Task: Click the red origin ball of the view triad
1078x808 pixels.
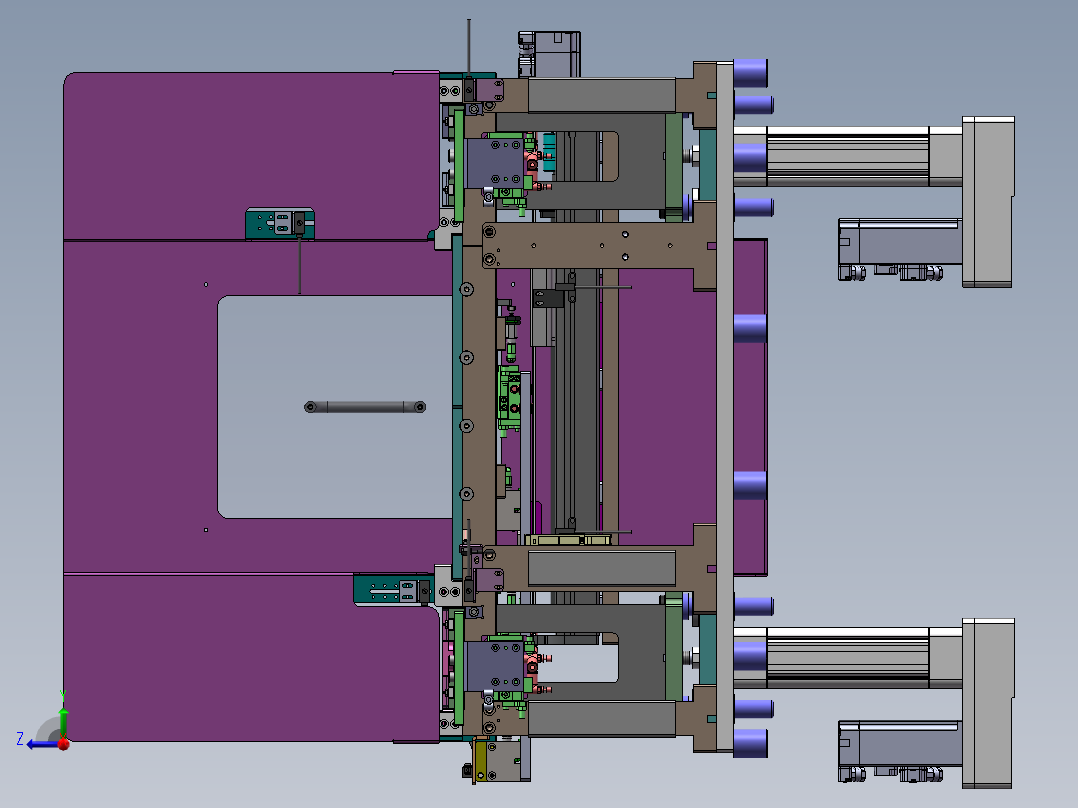Action: pyautogui.click(x=64, y=744)
